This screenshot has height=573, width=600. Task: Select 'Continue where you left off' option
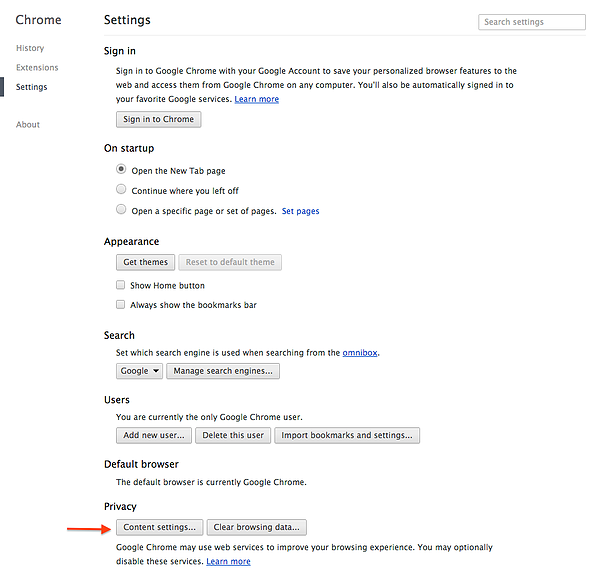(x=122, y=190)
